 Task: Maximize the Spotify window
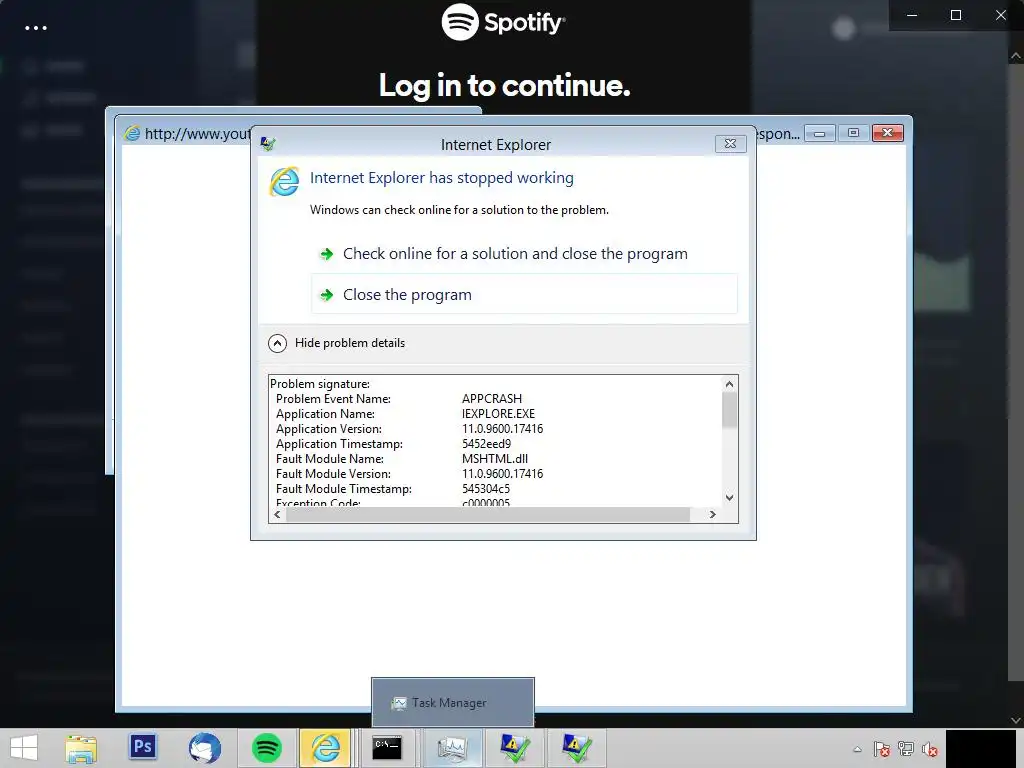[x=955, y=15]
